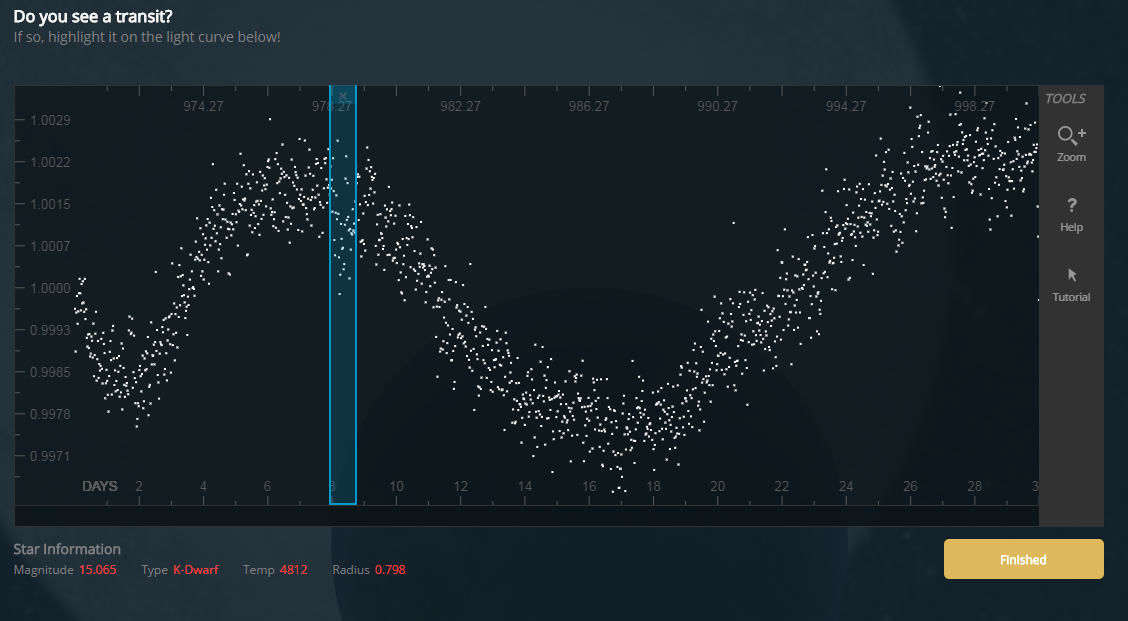Remove the blue transit marker using its x
This screenshot has width=1128, height=621.
343,97
